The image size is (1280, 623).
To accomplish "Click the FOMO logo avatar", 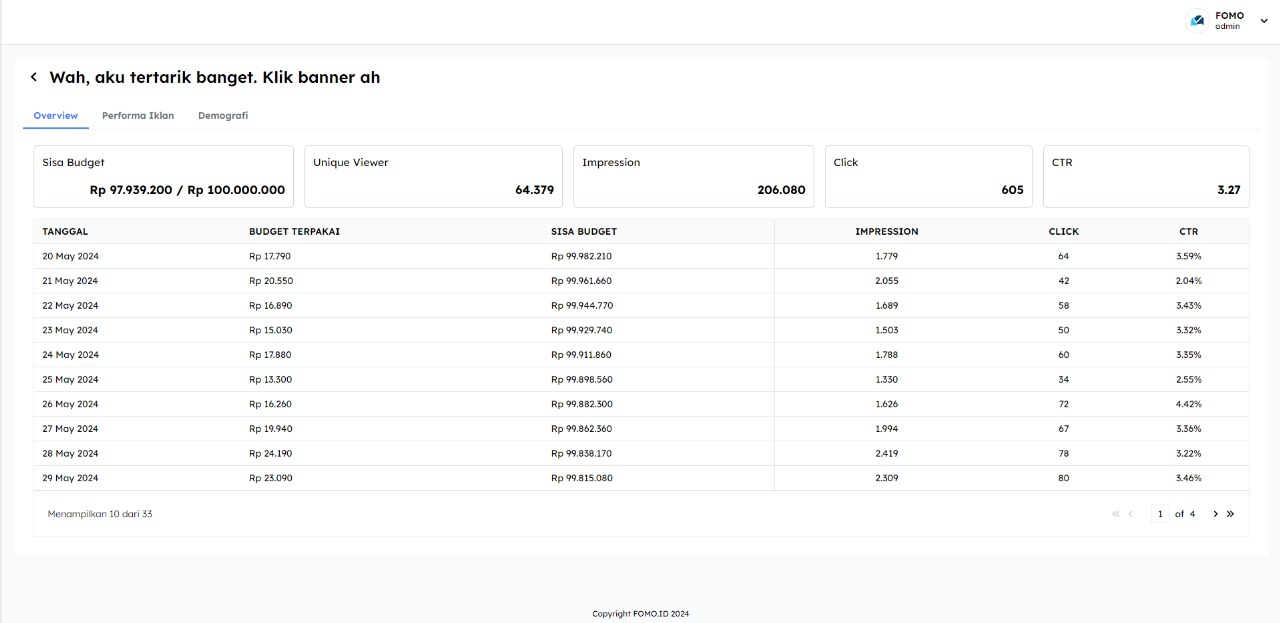I will [x=1197, y=21].
